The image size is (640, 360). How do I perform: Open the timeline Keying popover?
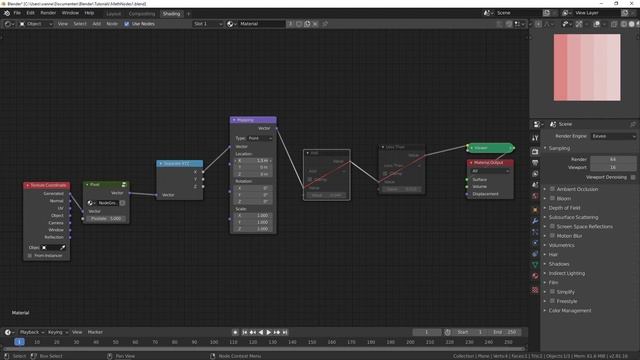click(x=58, y=332)
